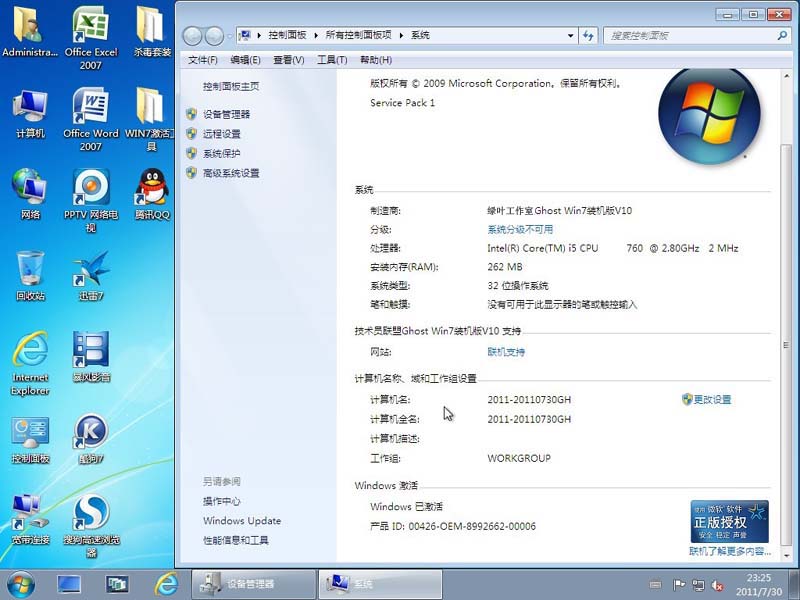Open 宽带连接 desktop shortcut

click(x=30, y=519)
